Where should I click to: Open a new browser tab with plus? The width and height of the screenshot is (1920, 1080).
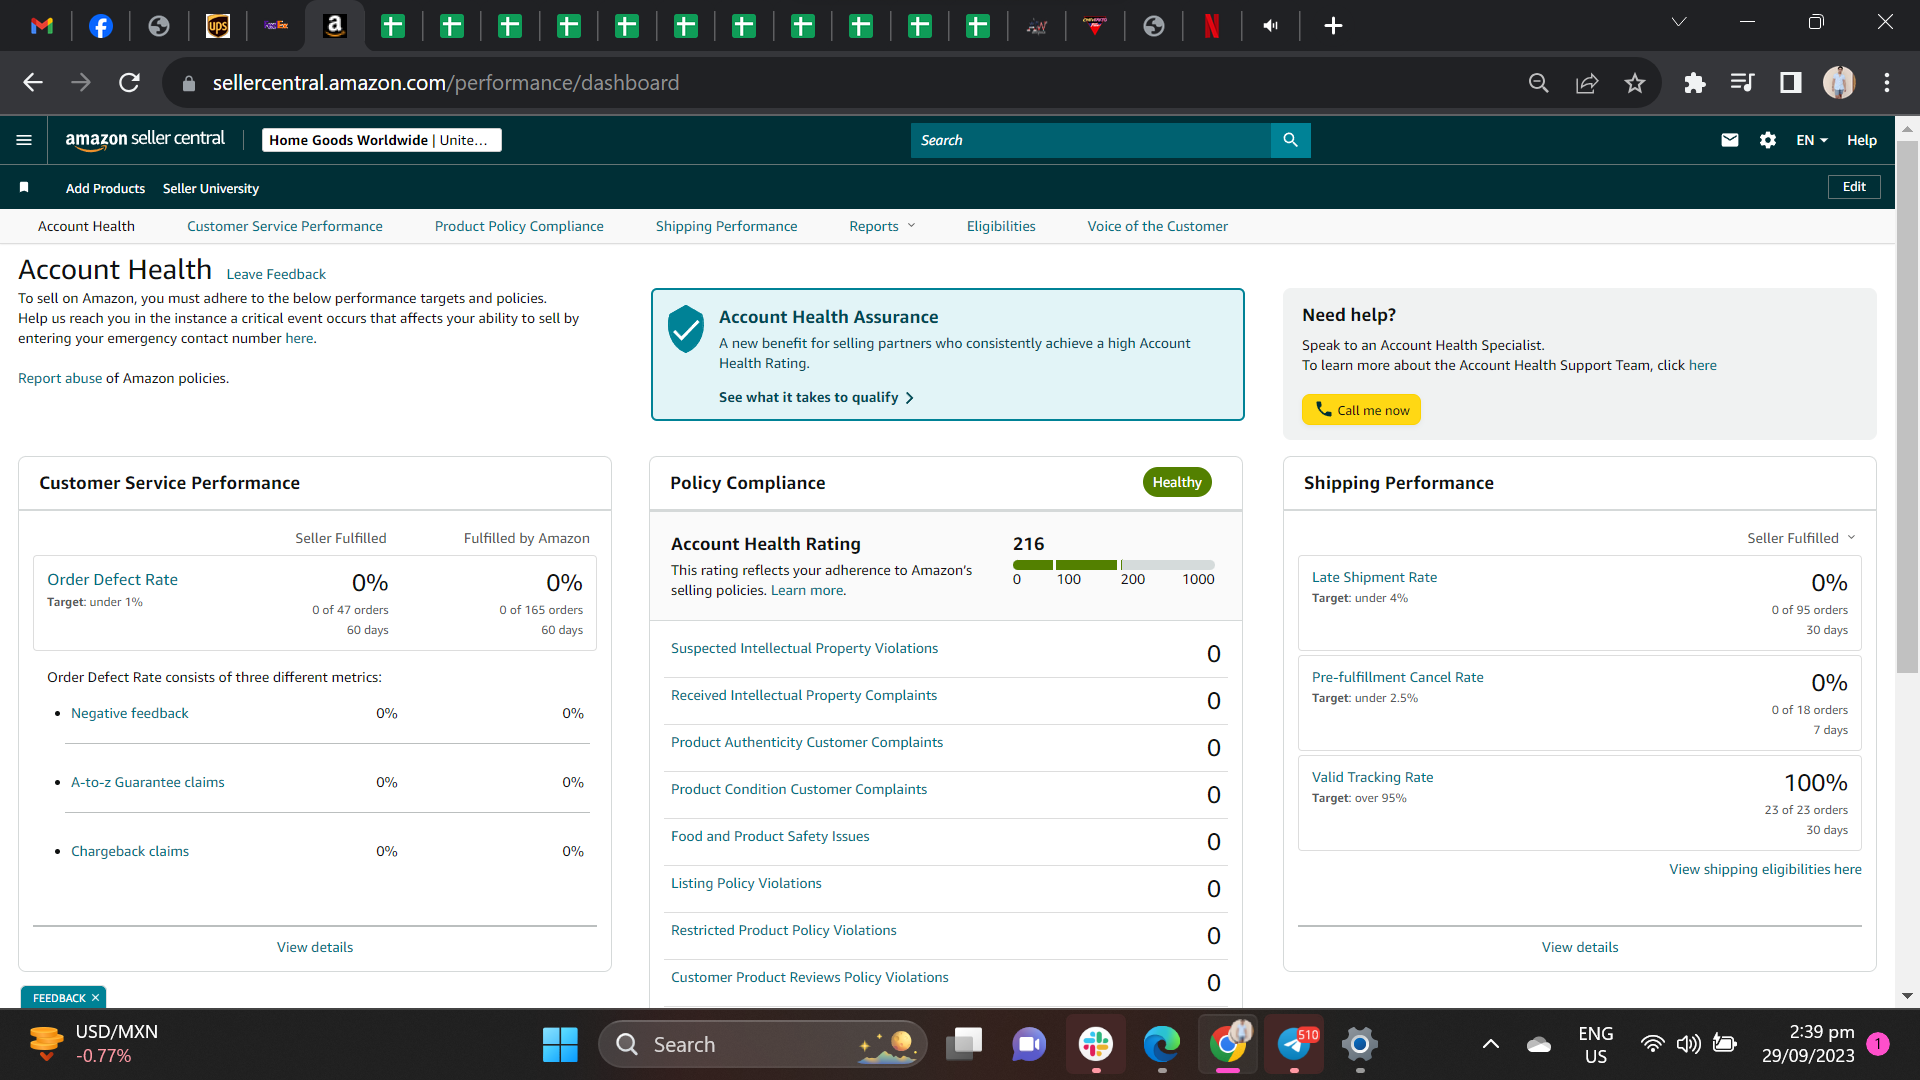pos(1333,26)
